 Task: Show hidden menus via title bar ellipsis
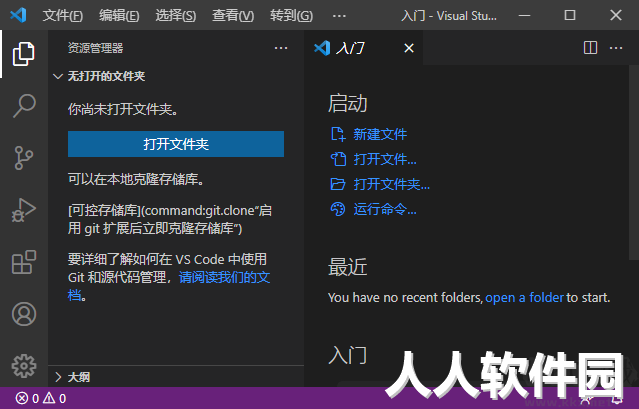click(x=339, y=16)
